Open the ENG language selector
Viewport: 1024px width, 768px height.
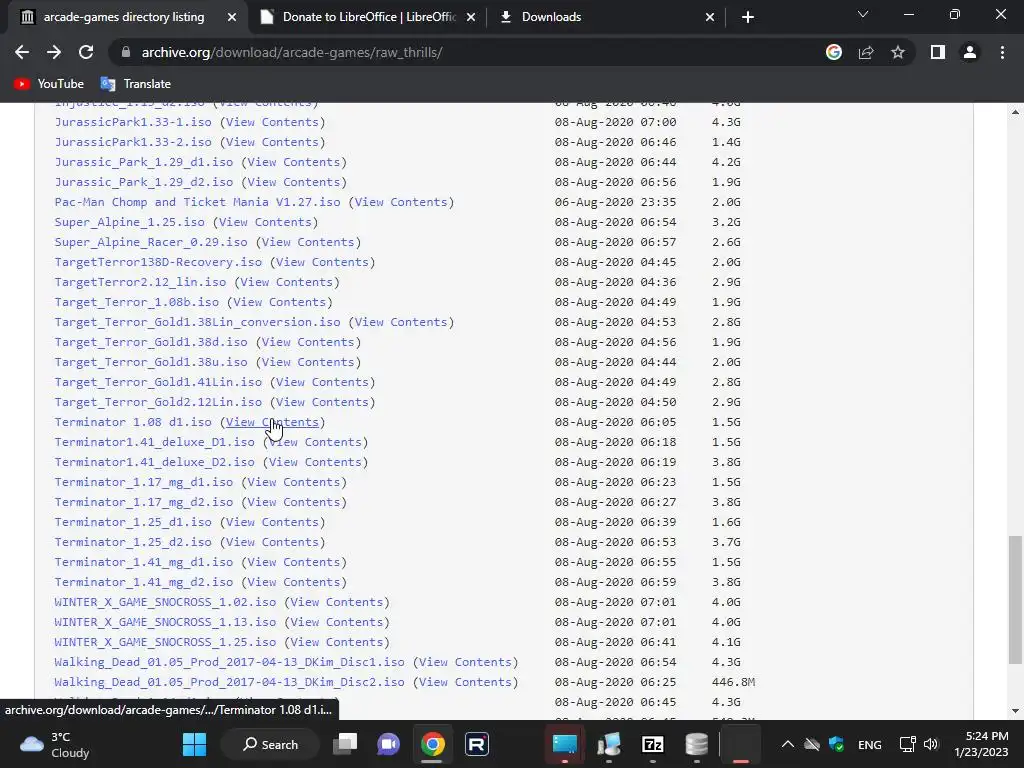869,744
